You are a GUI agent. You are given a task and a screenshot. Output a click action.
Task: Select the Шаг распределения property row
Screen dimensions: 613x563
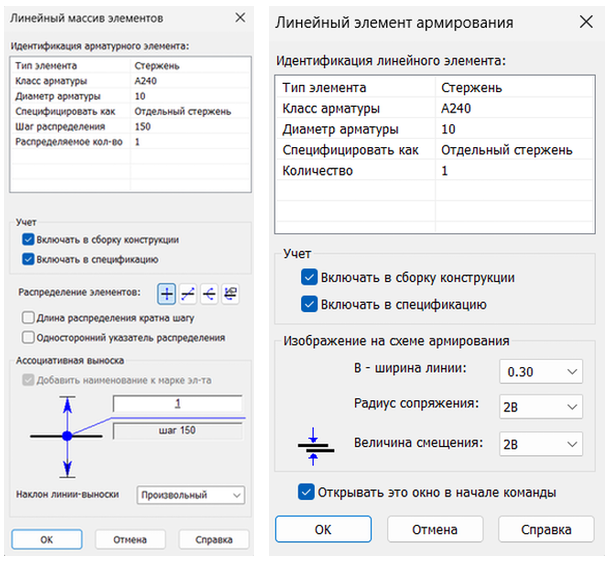pos(72,127)
